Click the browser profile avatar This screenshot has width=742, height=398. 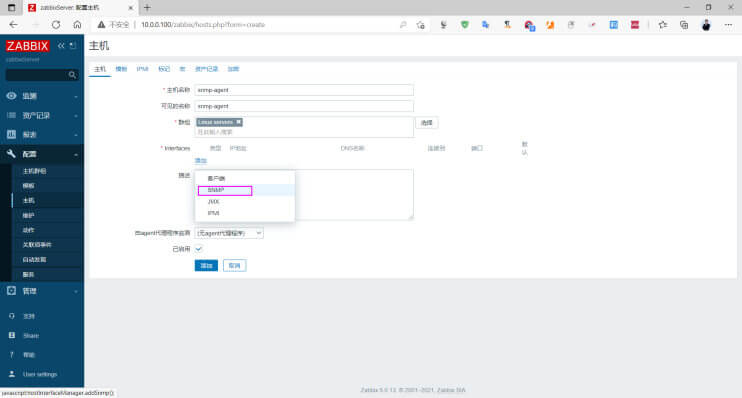[x=706, y=25]
